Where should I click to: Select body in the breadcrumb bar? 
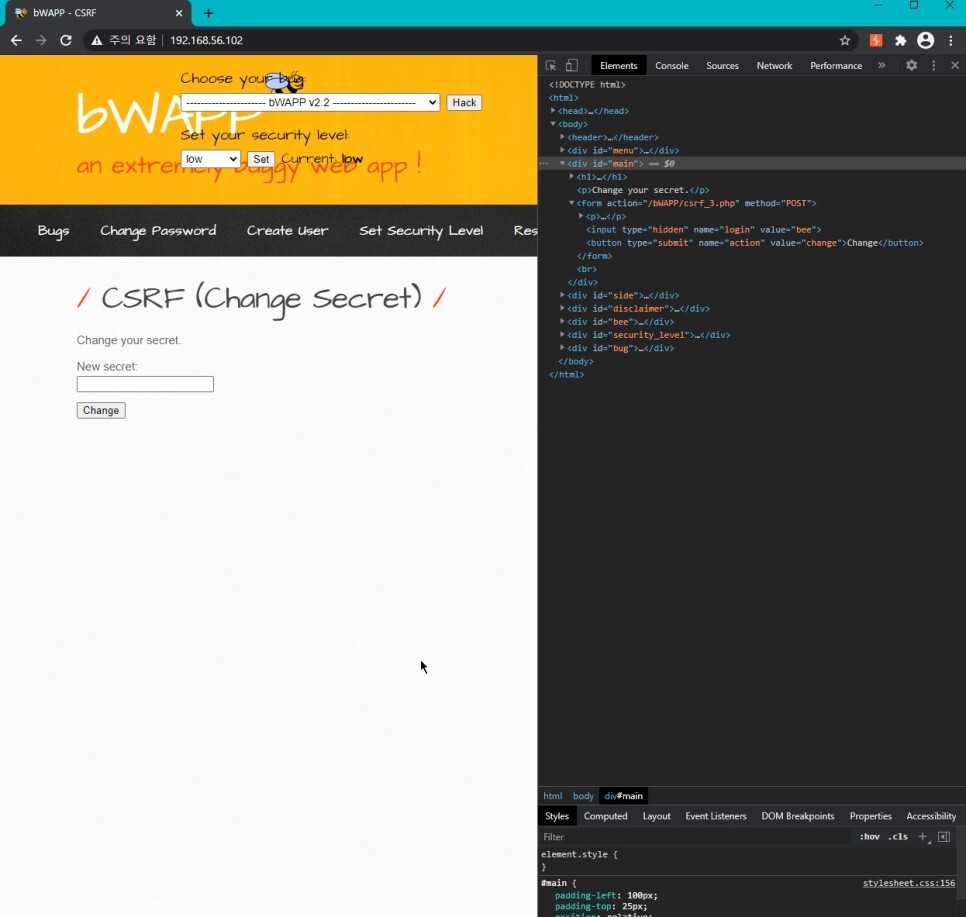[583, 796]
